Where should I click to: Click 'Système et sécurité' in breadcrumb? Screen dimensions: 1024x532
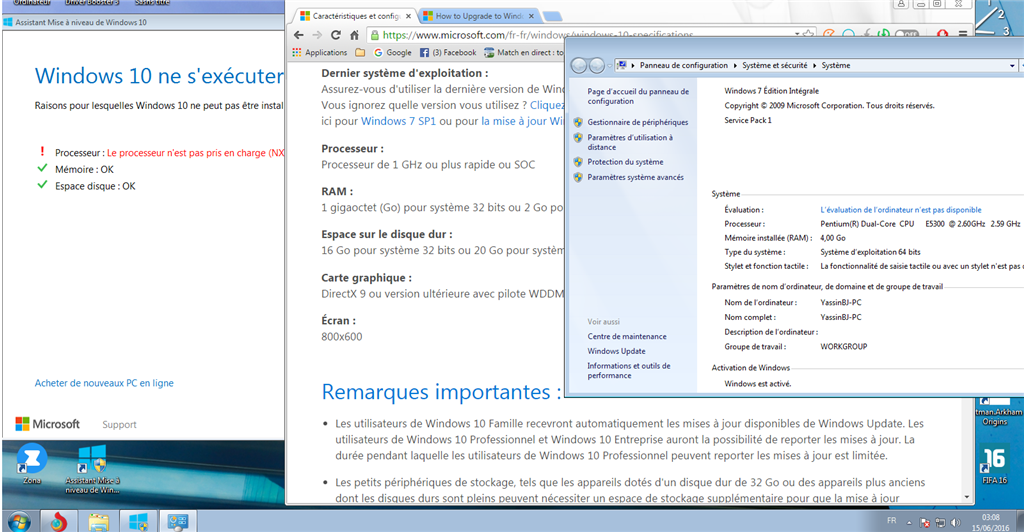(x=775, y=65)
